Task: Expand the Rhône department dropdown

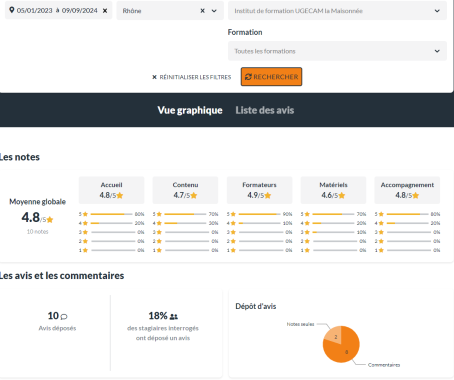Action: tap(214, 11)
